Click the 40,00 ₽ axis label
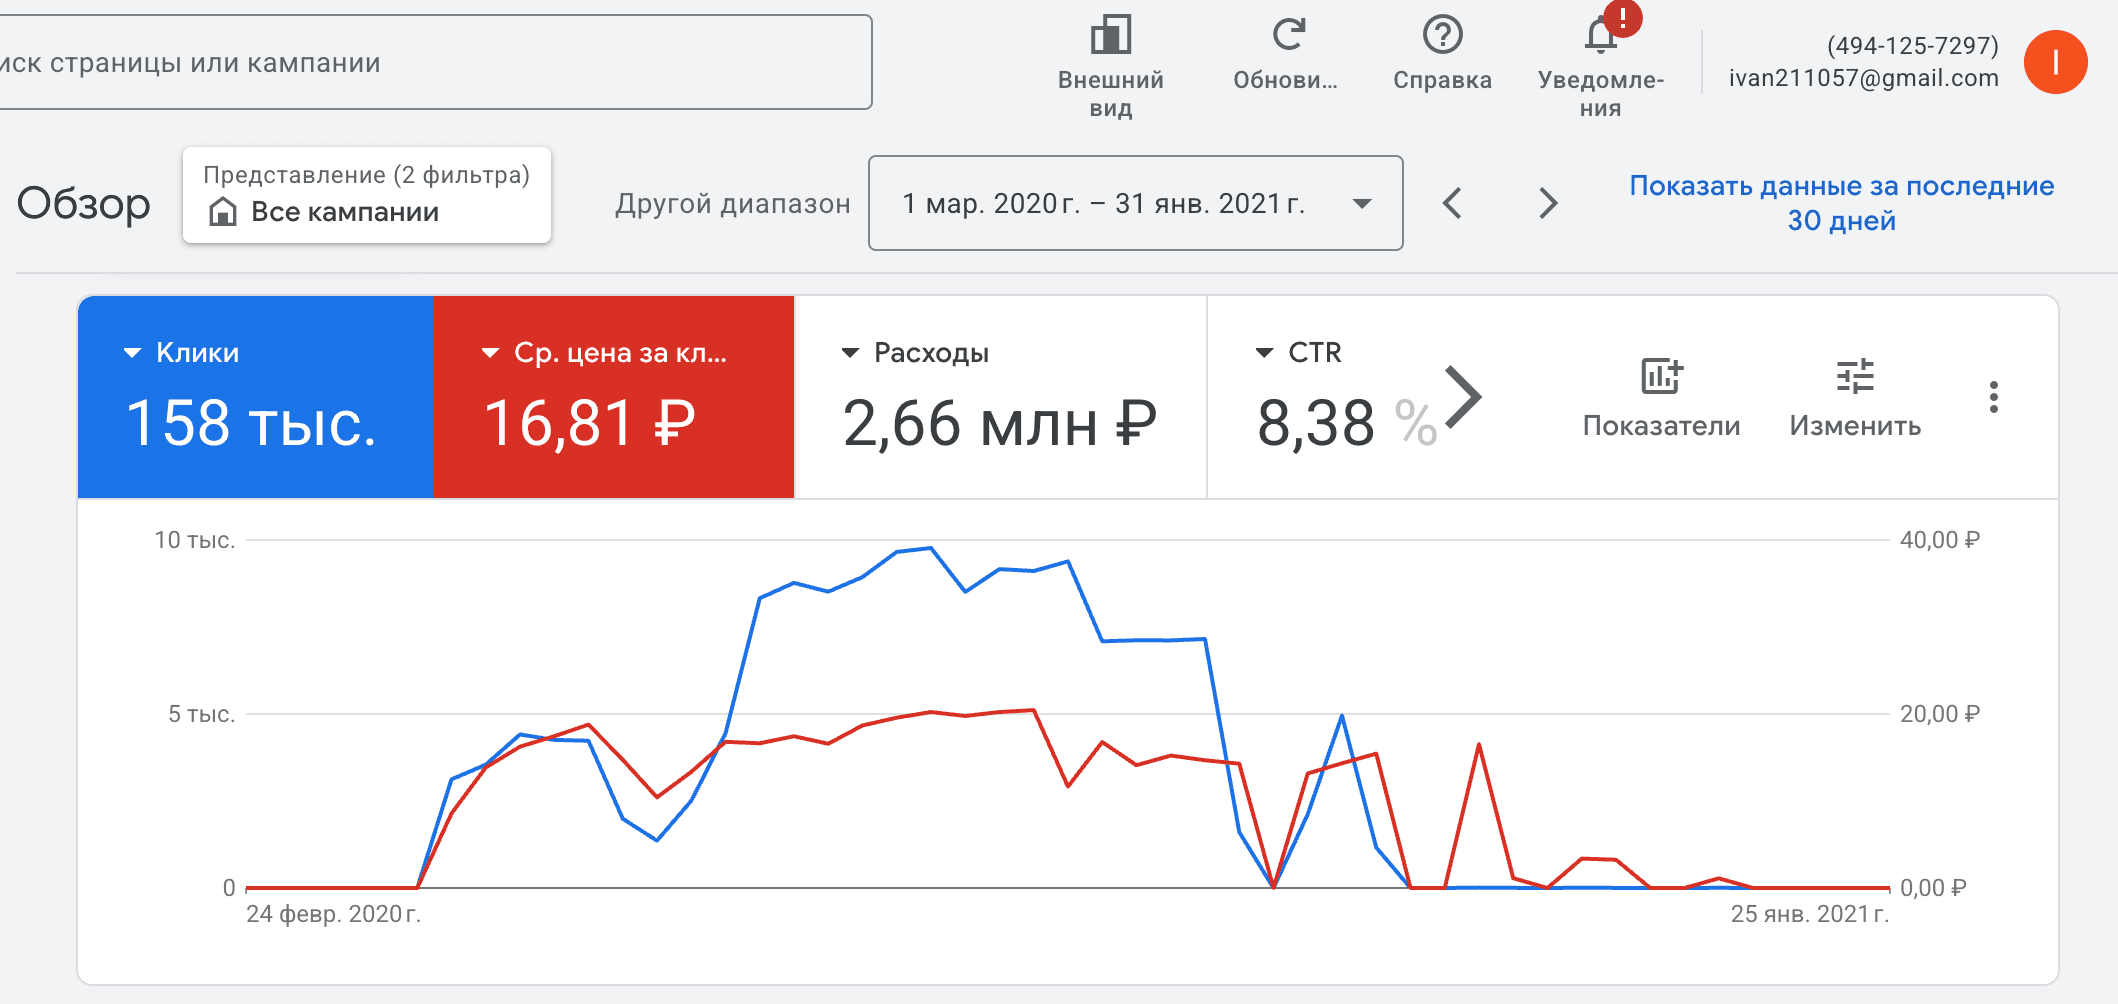 (x=1940, y=540)
